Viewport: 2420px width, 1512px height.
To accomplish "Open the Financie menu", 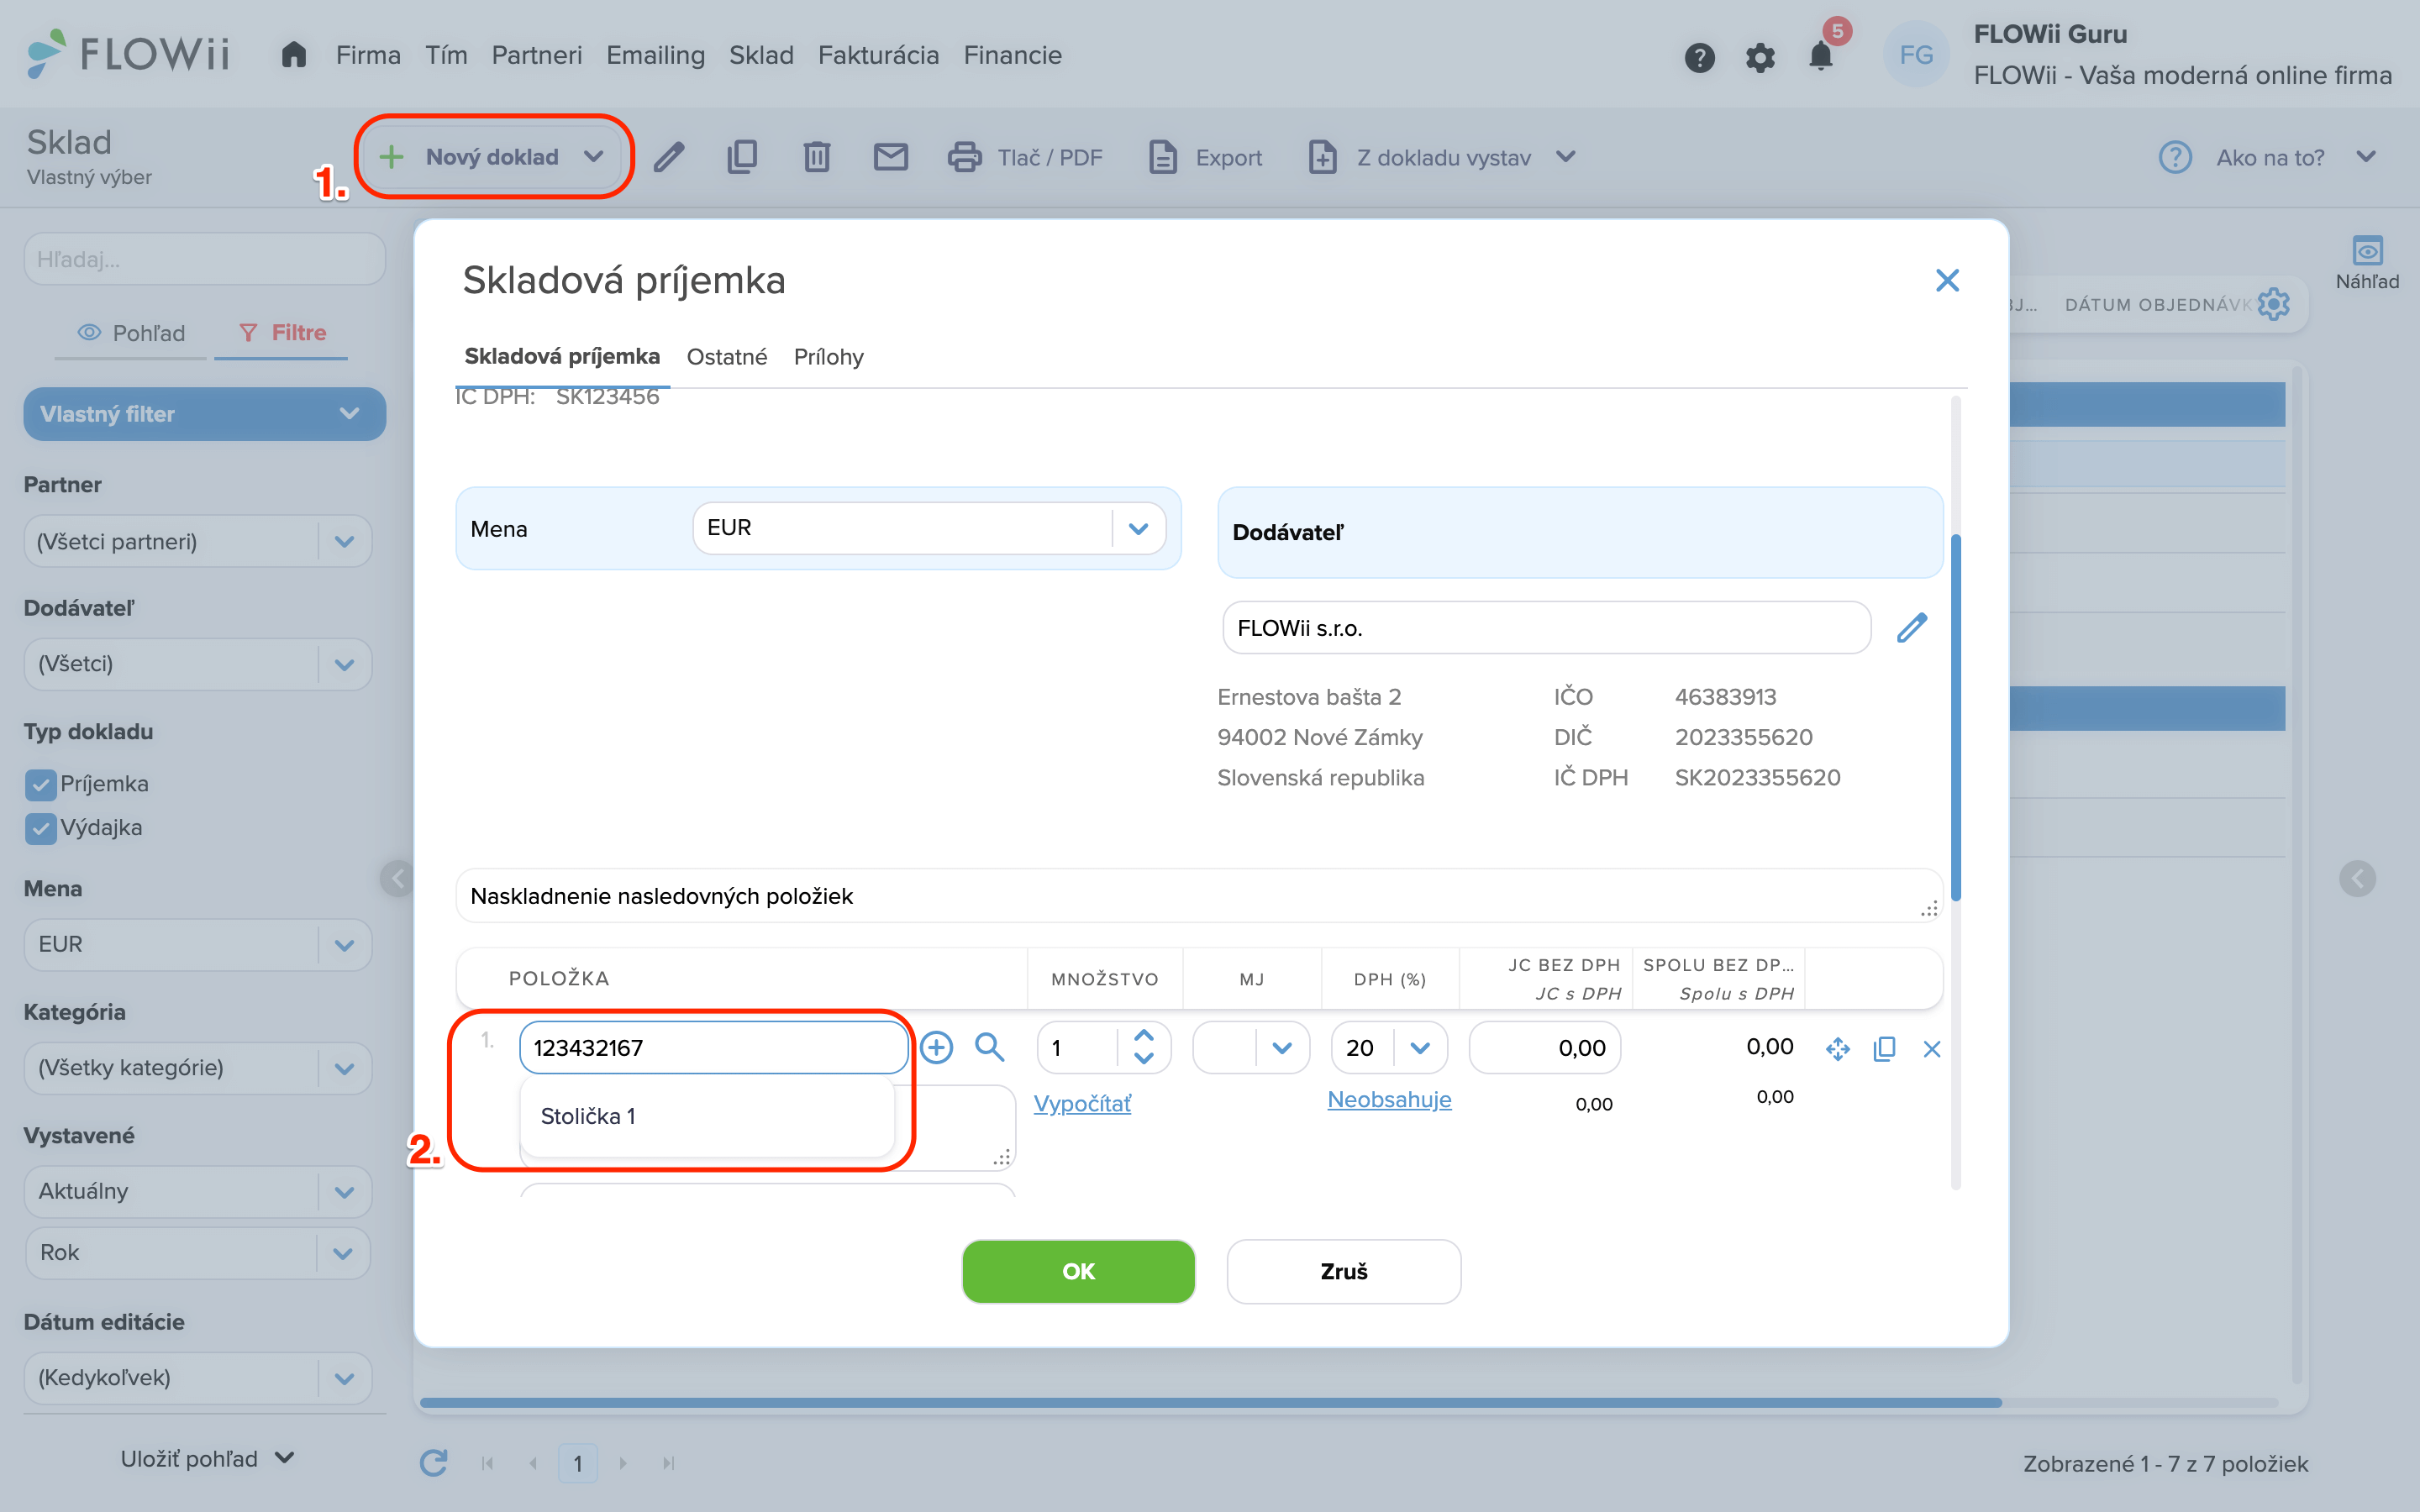I will tap(1012, 55).
